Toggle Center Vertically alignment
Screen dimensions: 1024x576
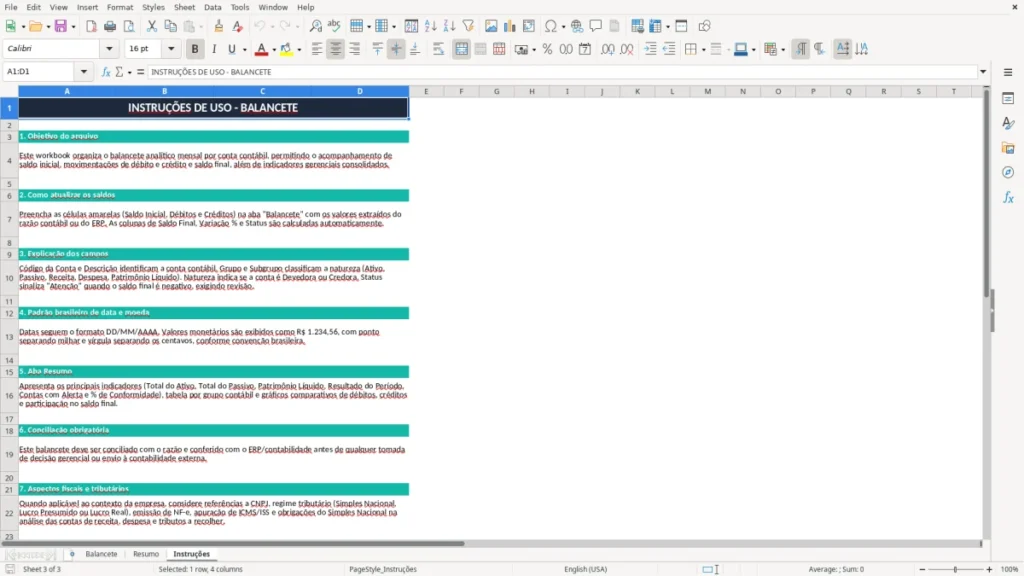(x=396, y=49)
